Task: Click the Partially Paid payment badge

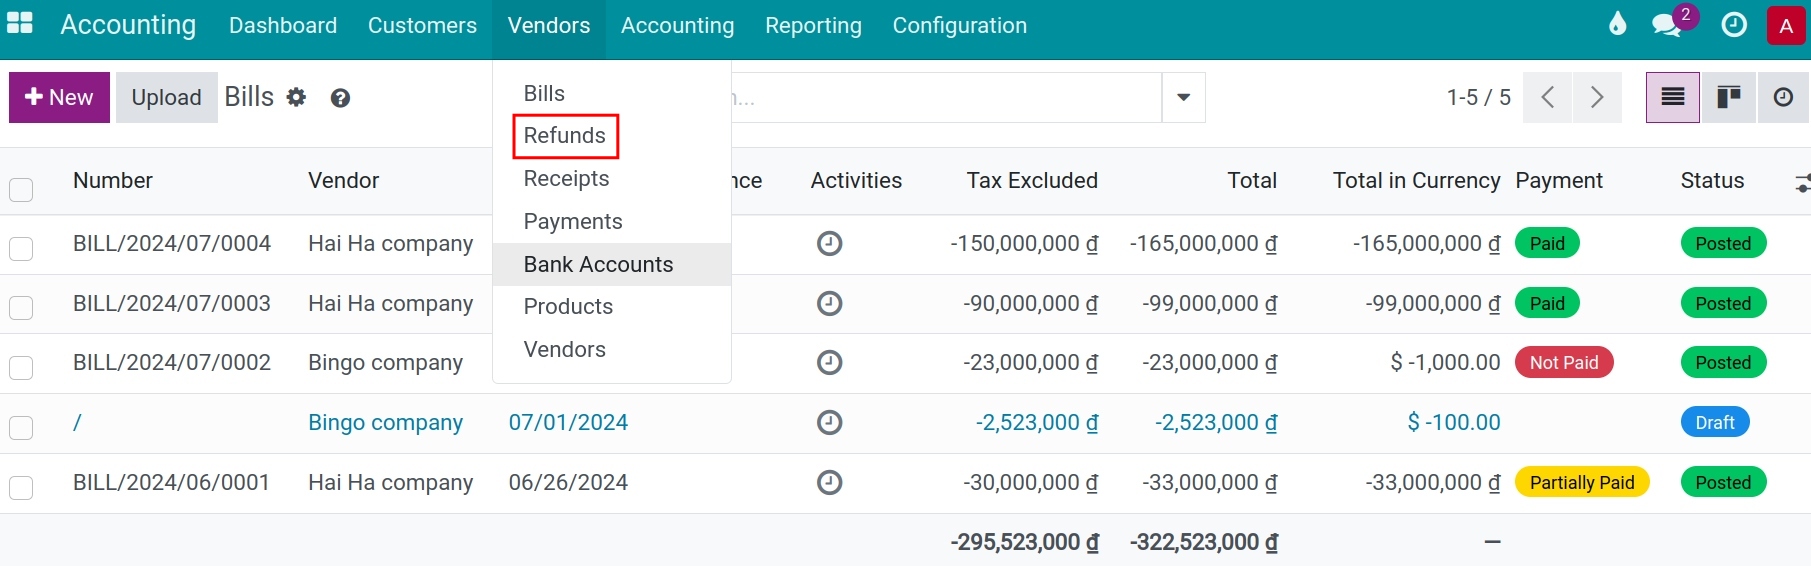Action: pyautogui.click(x=1581, y=482)
